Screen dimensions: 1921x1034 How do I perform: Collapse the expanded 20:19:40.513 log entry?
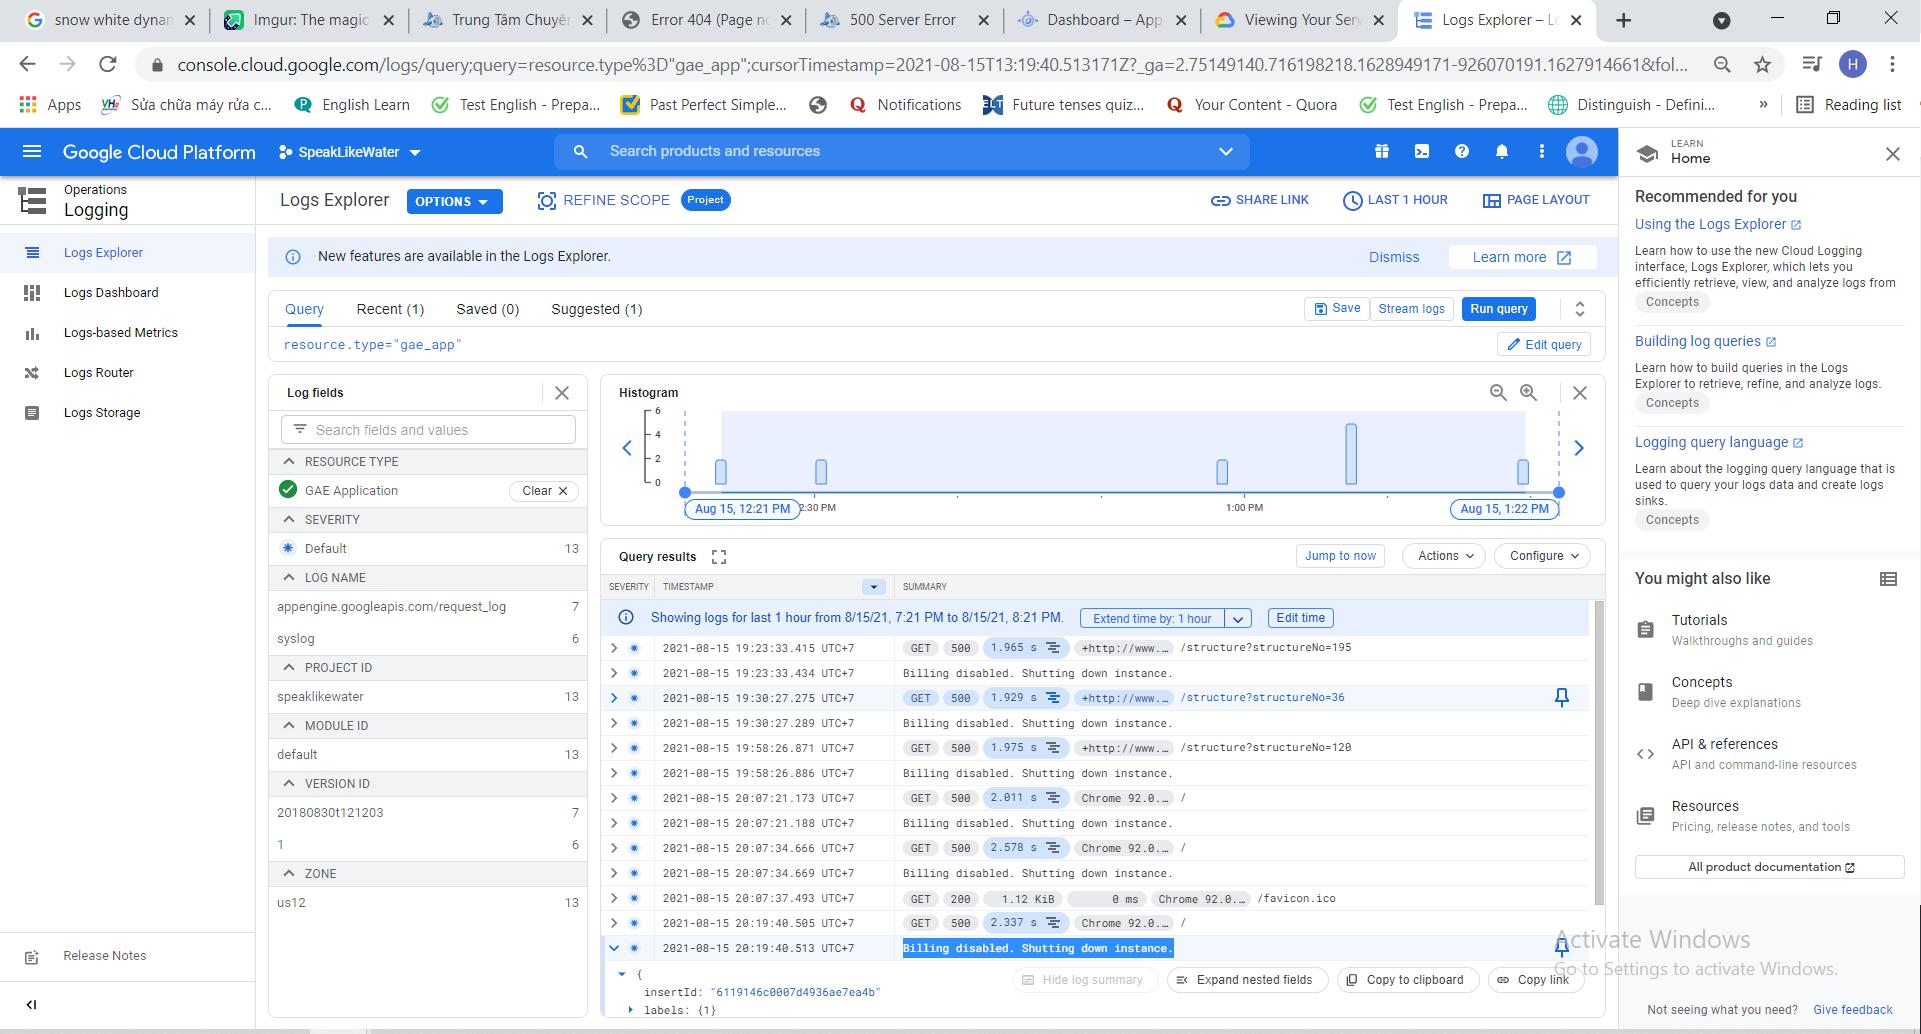[614, 948]
